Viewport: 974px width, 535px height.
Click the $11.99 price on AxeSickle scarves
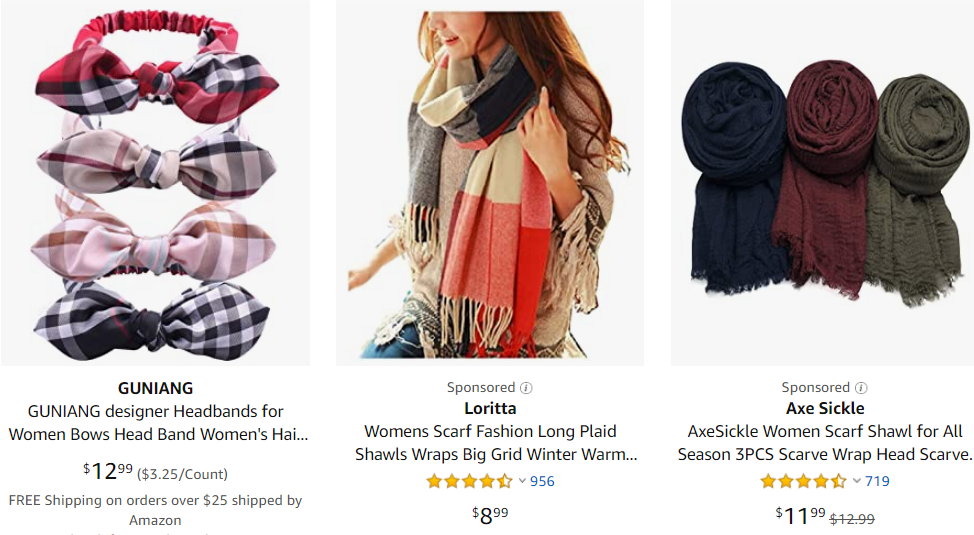coord(800,514)
